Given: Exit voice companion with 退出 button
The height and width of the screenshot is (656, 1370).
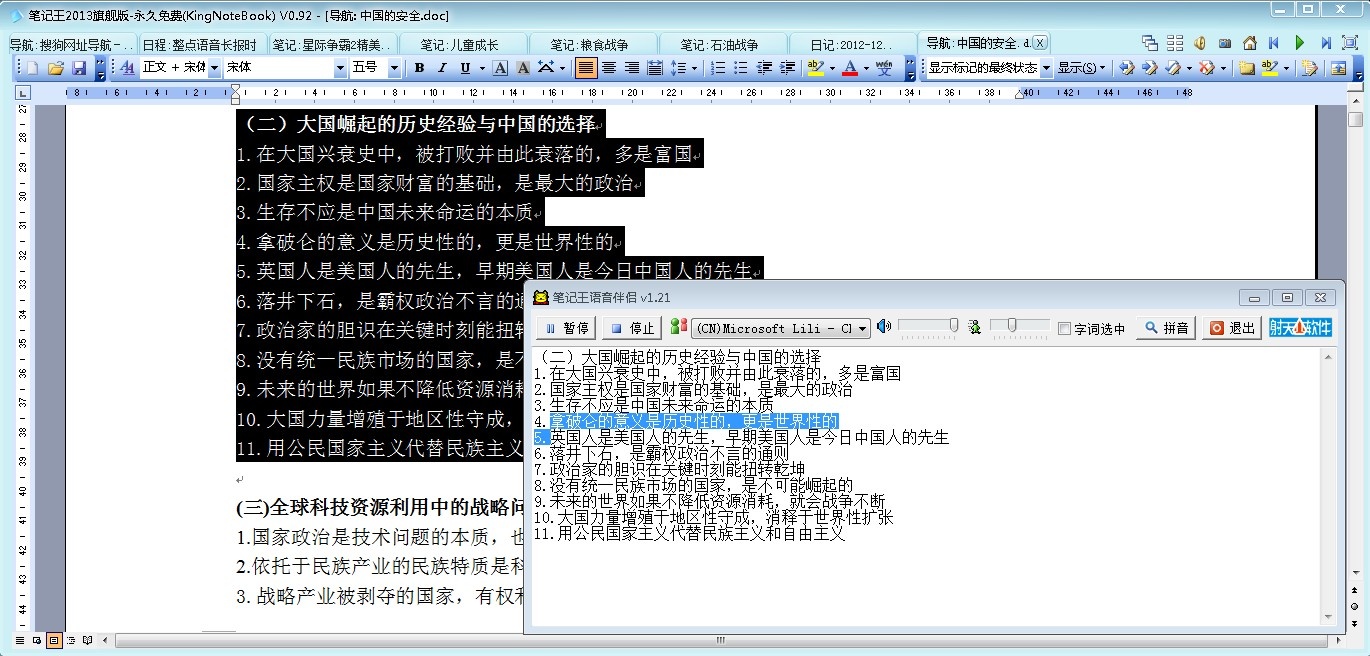Looking at the screenshot, I should click(x=1232, y=328).
